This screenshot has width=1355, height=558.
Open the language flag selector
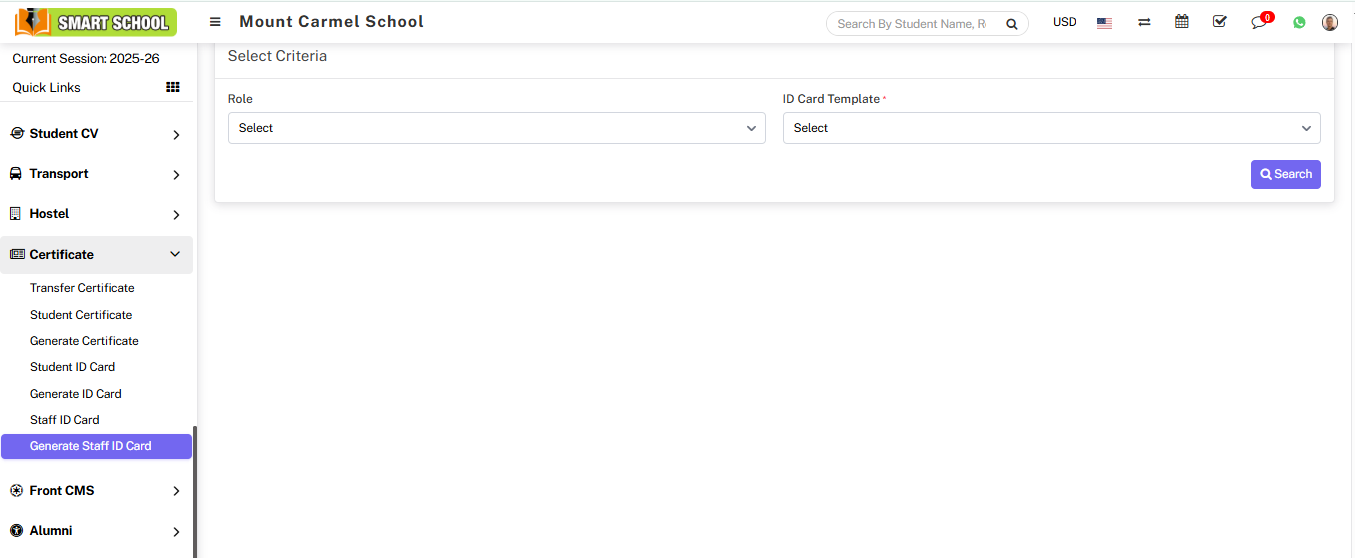pos(1104,23)
